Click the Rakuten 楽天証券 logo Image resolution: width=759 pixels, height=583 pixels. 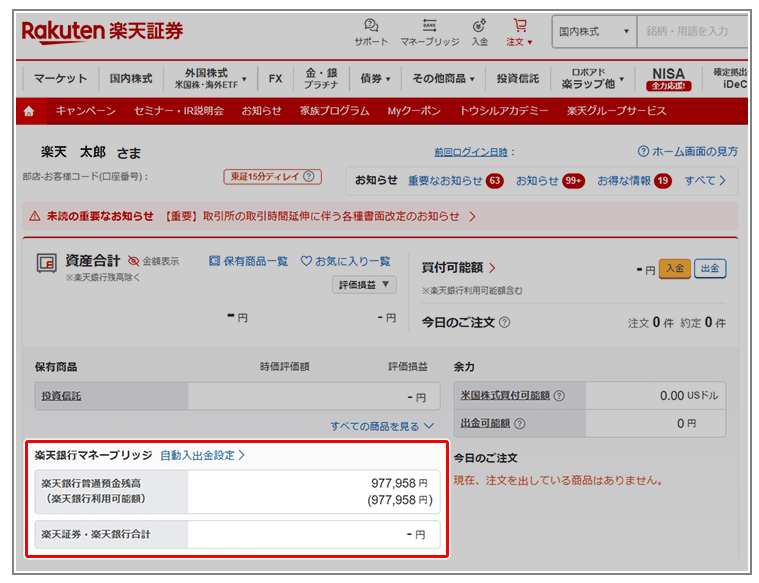point(102,32)
